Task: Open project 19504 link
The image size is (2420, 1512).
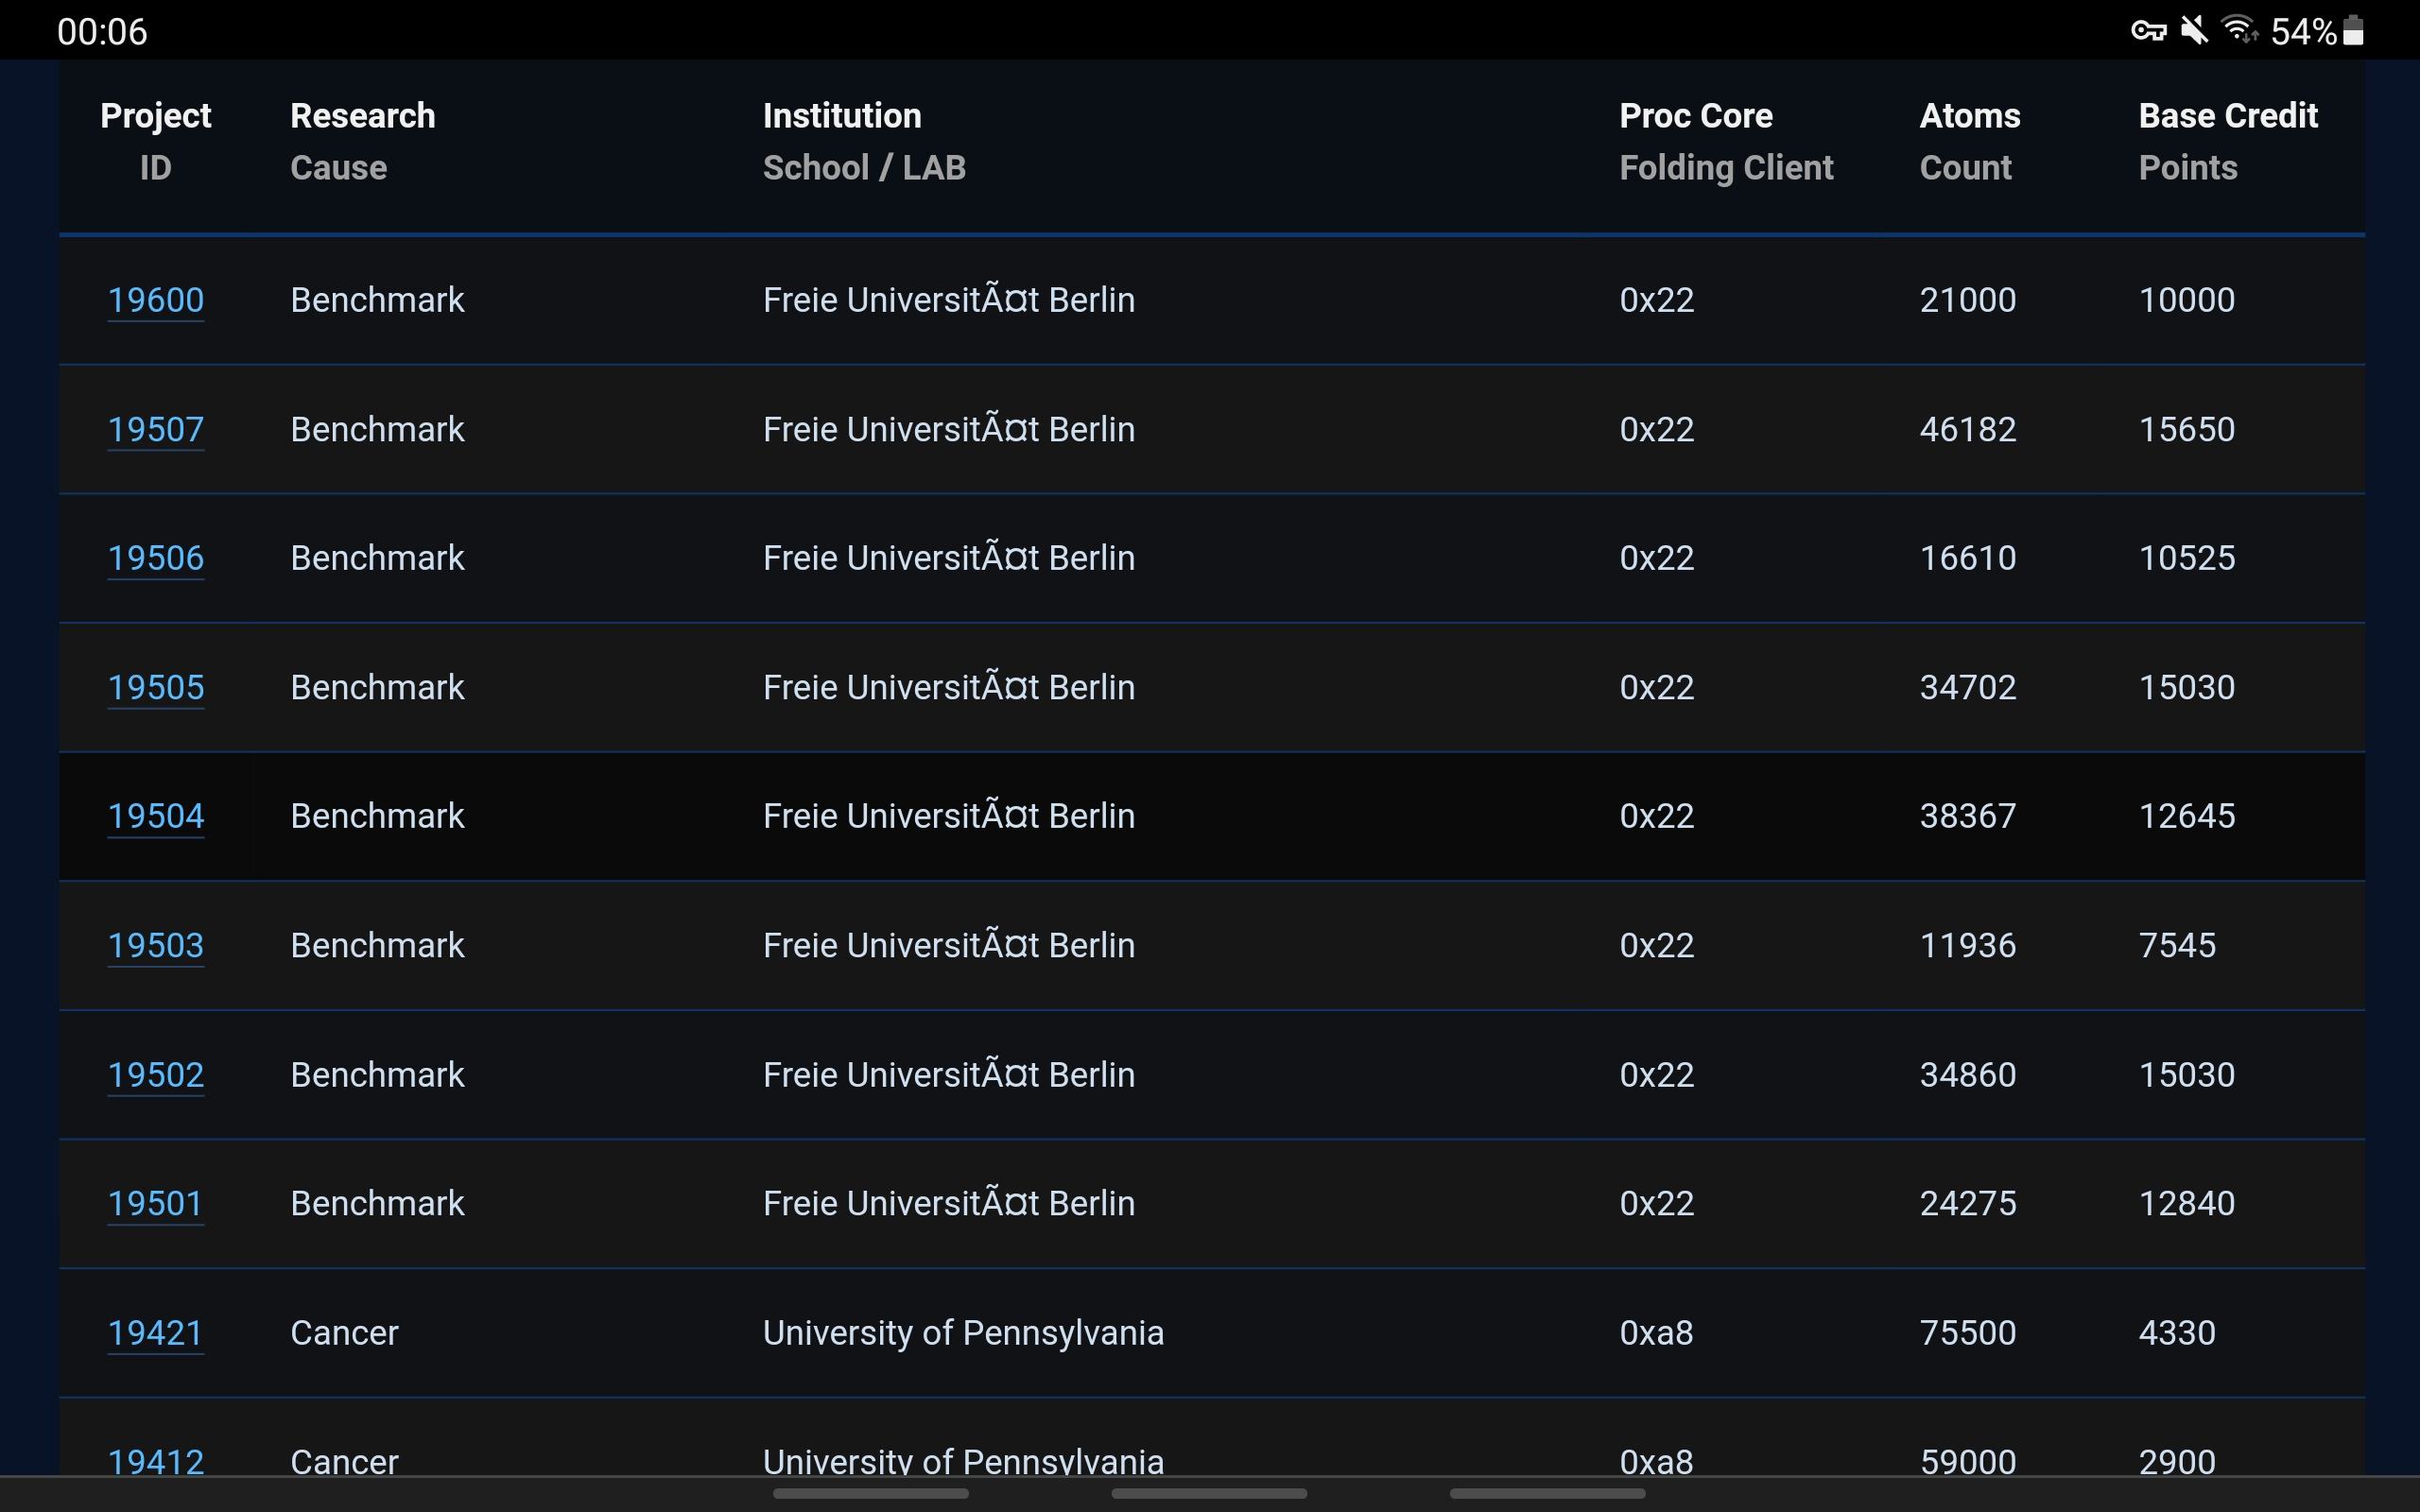Action: pos(155,816)
